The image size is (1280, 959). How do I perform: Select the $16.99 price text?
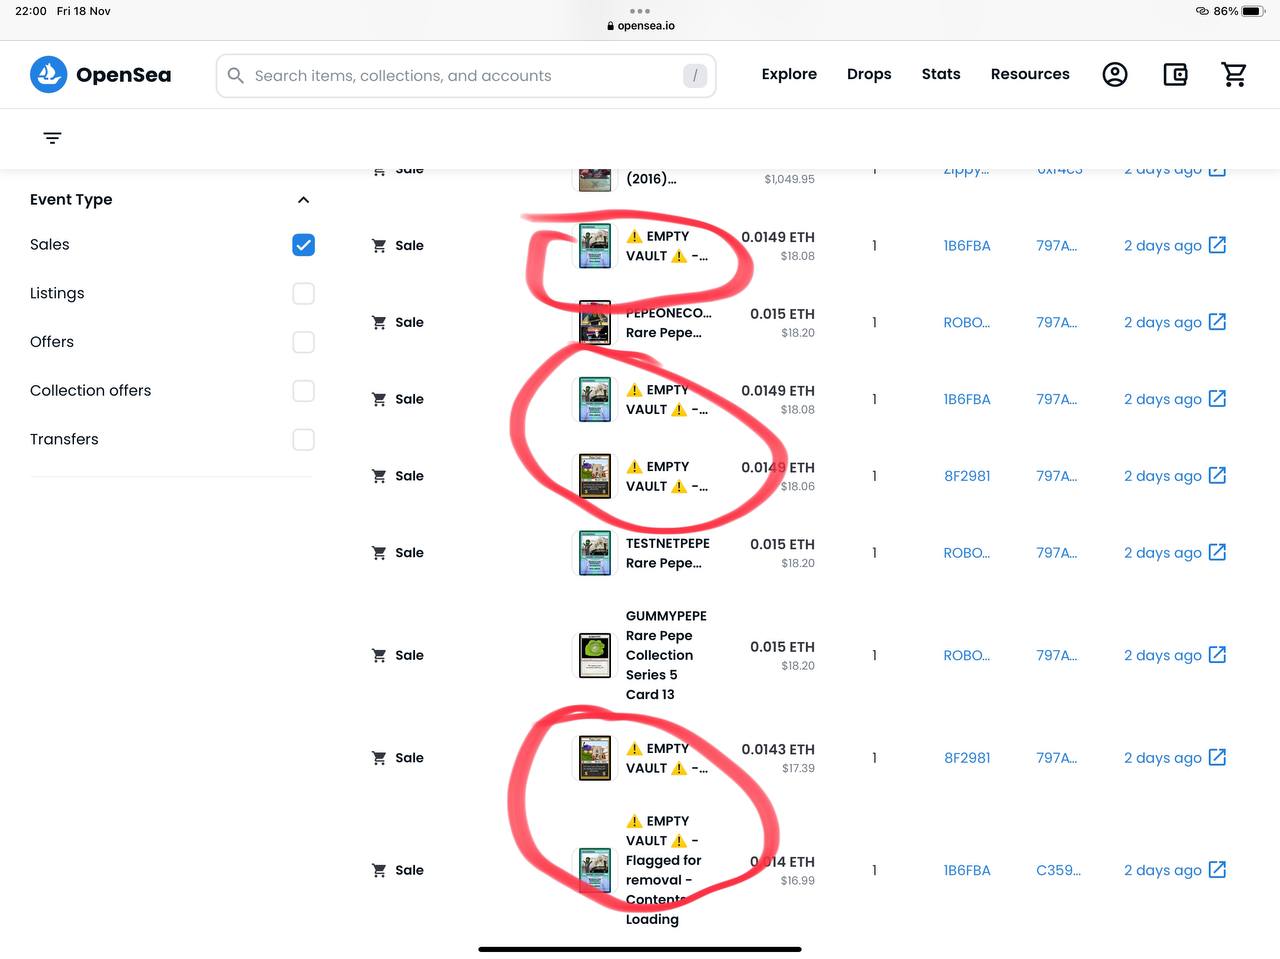click(x=798, y=881)
